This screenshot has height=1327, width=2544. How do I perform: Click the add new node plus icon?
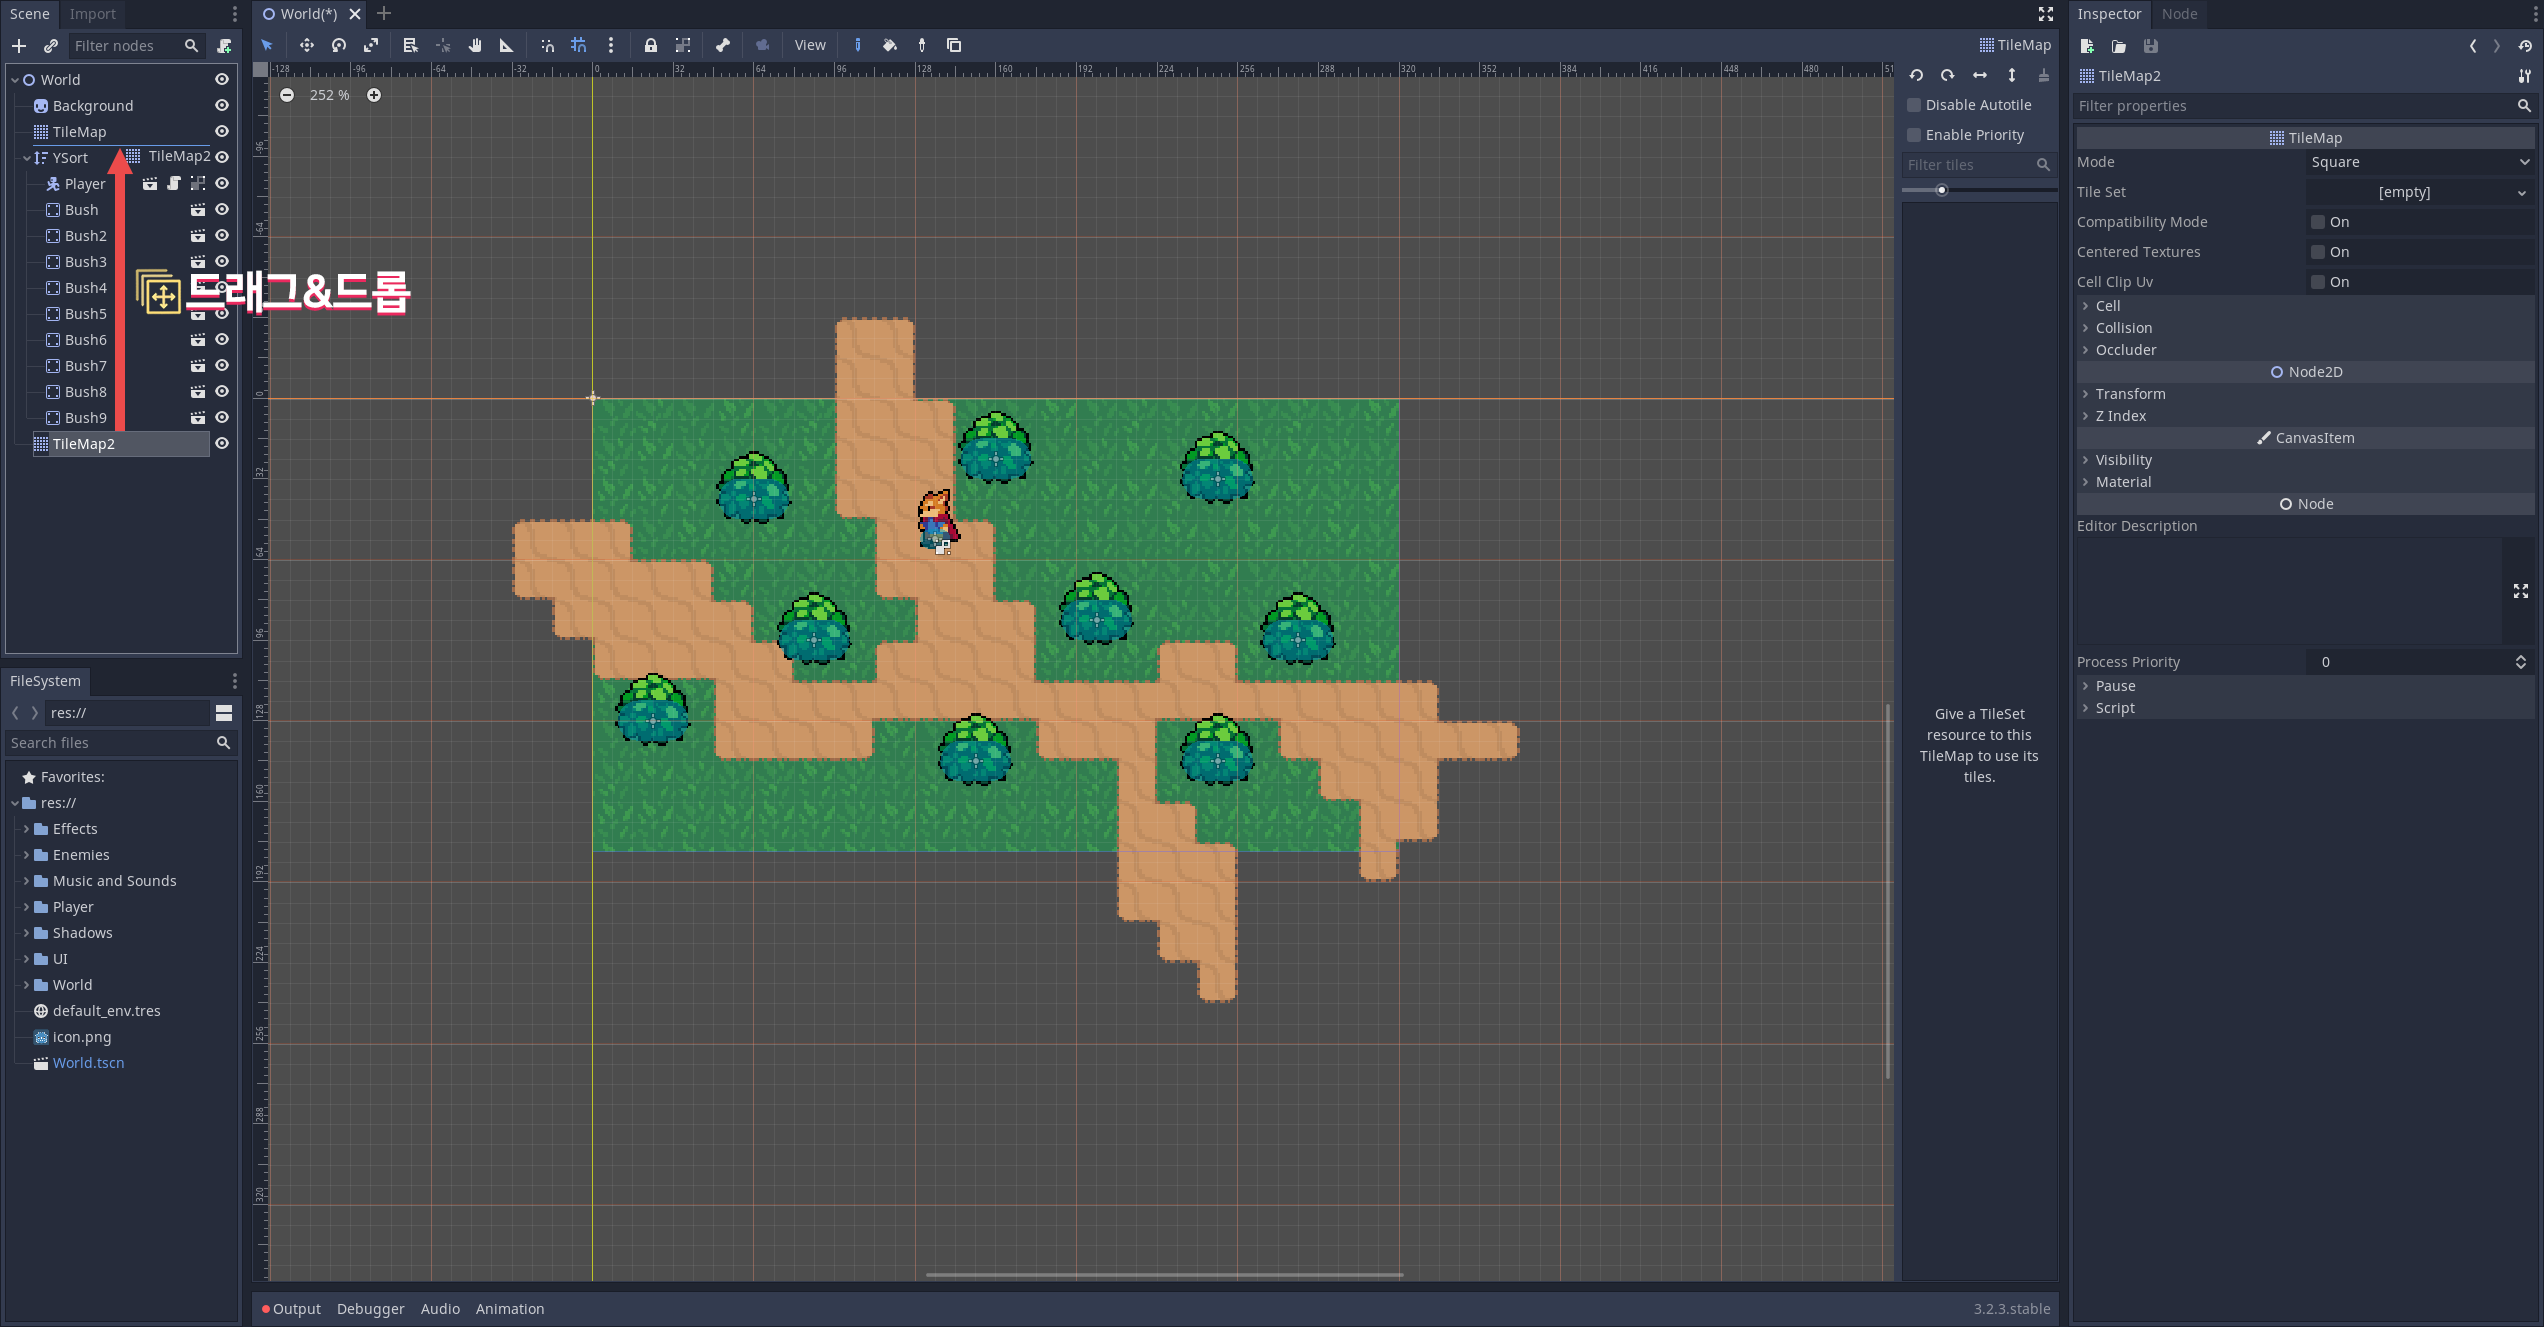tap(19, 46)
